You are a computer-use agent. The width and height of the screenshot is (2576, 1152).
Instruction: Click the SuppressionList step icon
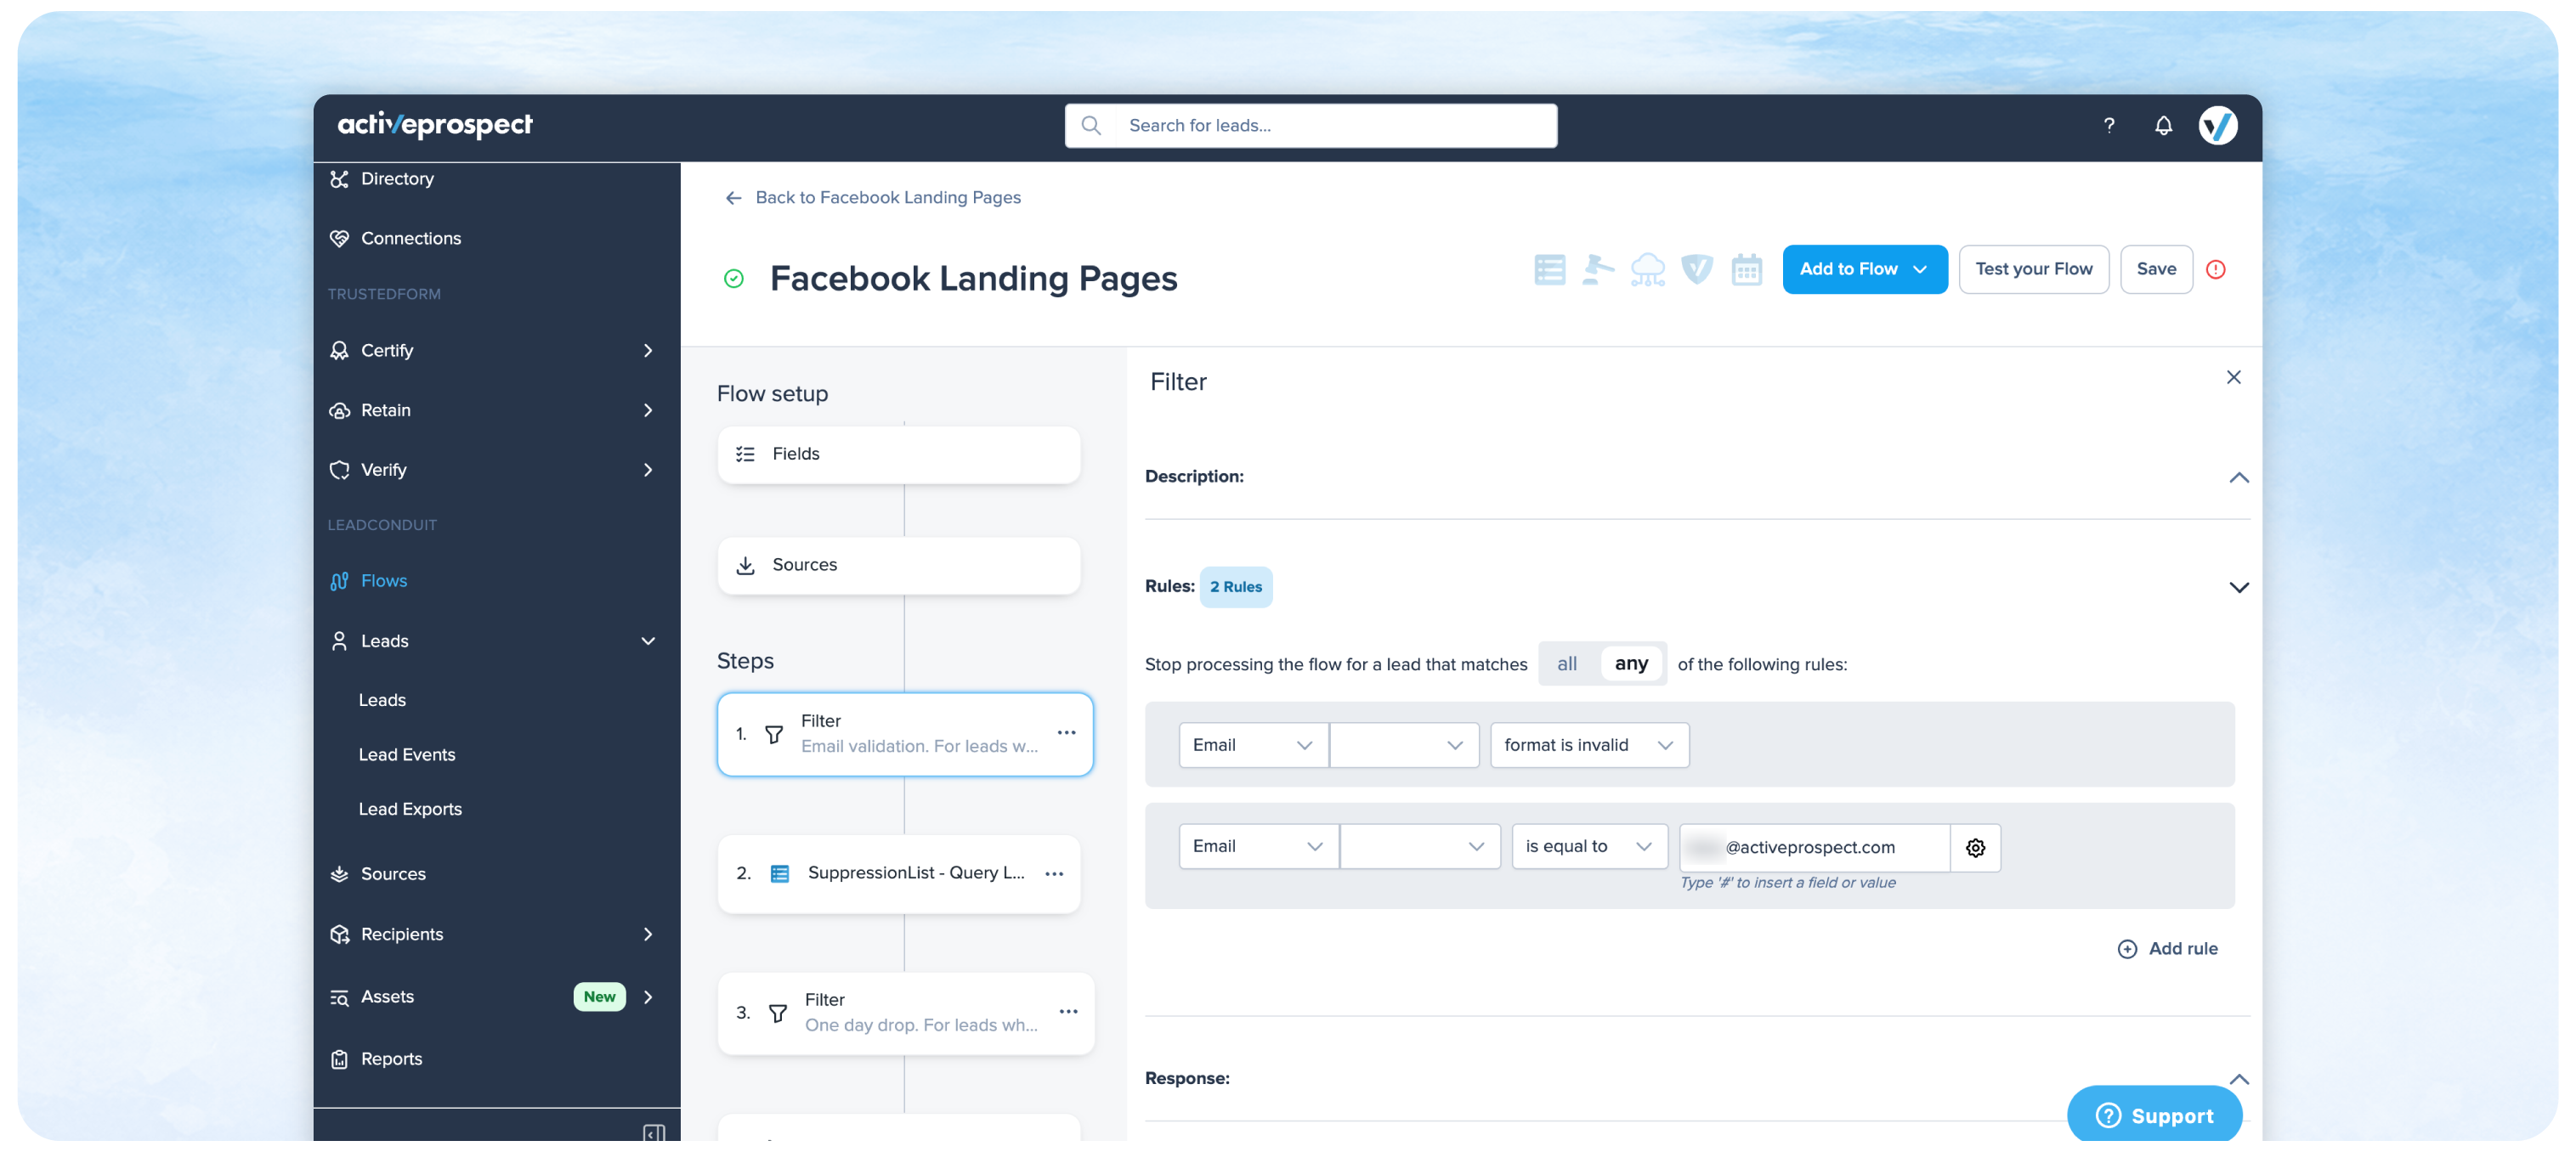click(x=780, y=873)
